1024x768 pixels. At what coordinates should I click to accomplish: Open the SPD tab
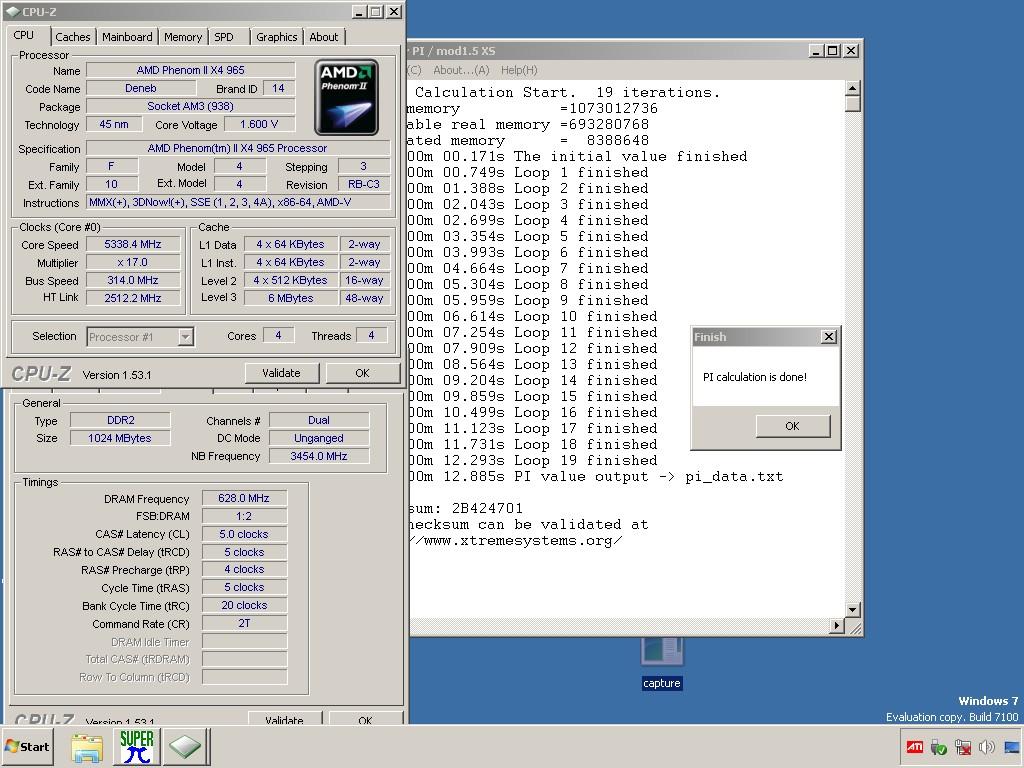224,37
